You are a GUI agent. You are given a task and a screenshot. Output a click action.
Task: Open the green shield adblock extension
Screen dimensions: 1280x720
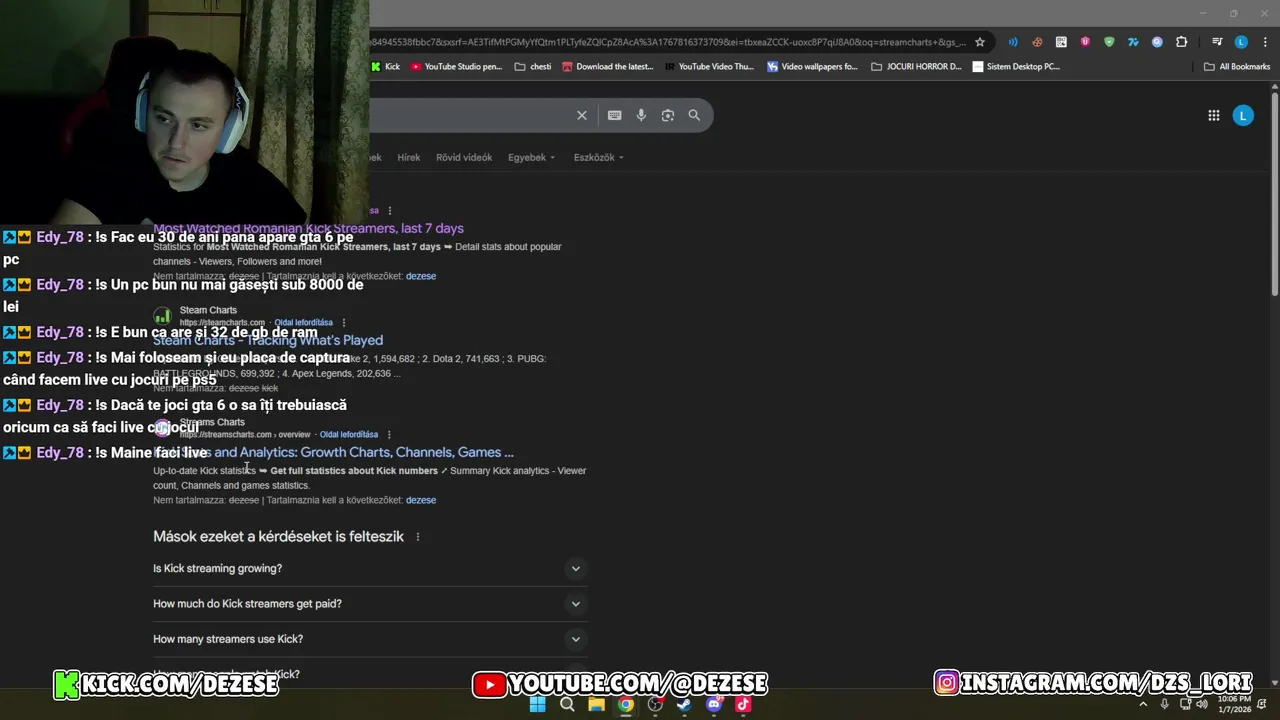[x=1109, y=42]
